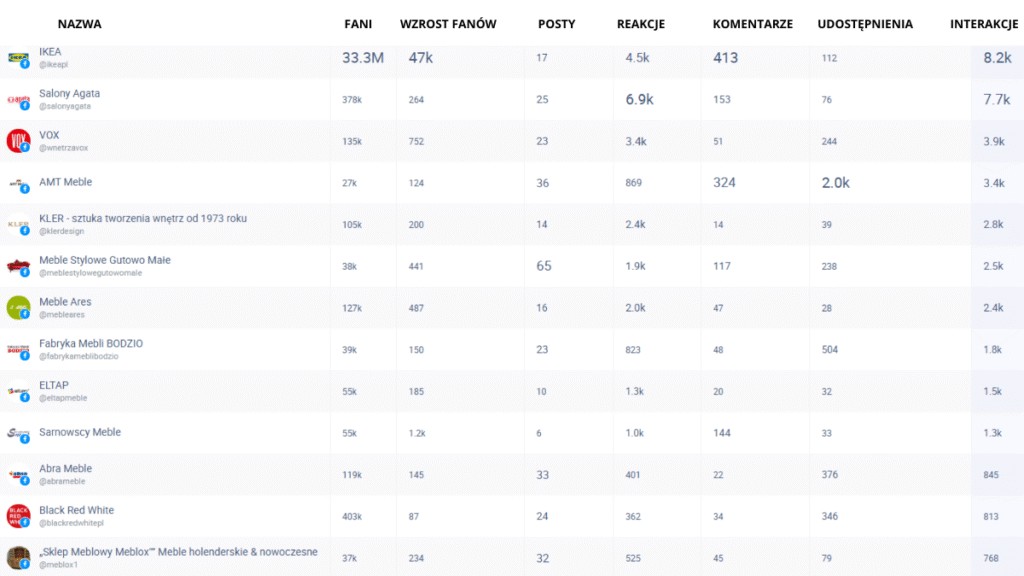Open the KLER brand logo icon

coord(18,225)
